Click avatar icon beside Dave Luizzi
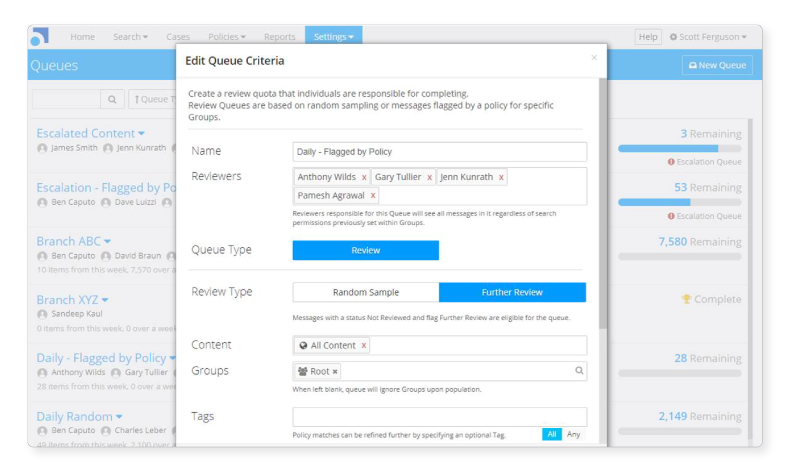 [x=106, y=203]
